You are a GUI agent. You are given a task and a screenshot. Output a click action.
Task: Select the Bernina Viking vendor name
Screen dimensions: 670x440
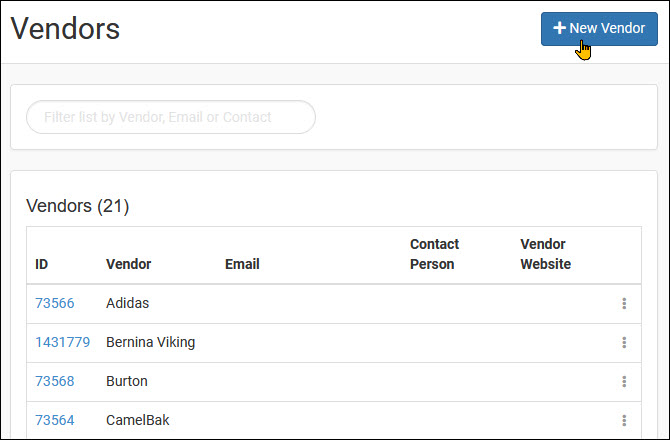click(x=150, y=342)
